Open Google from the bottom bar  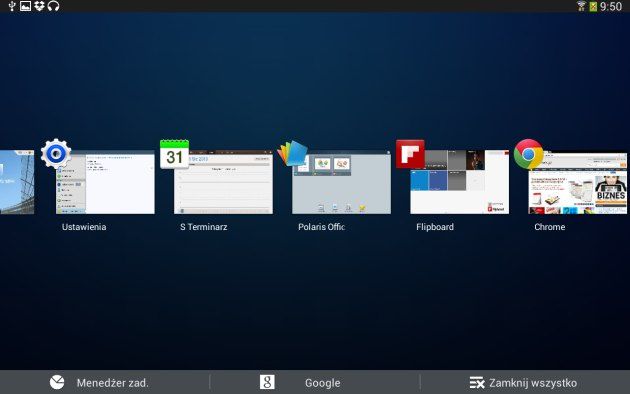point(315,382)
